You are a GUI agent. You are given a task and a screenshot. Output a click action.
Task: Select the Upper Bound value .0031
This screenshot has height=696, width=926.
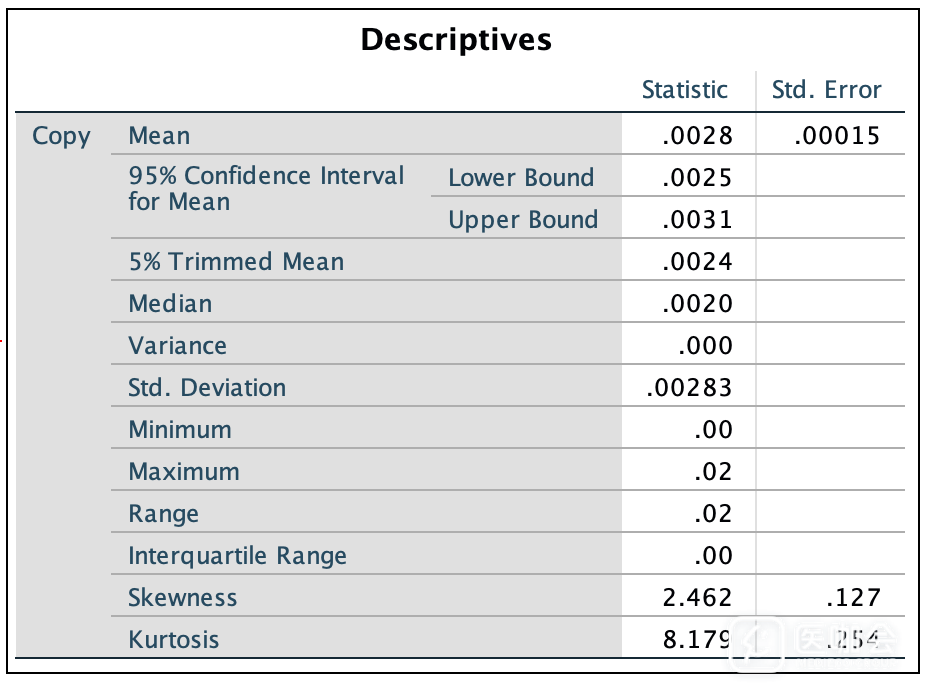[697, 220]
